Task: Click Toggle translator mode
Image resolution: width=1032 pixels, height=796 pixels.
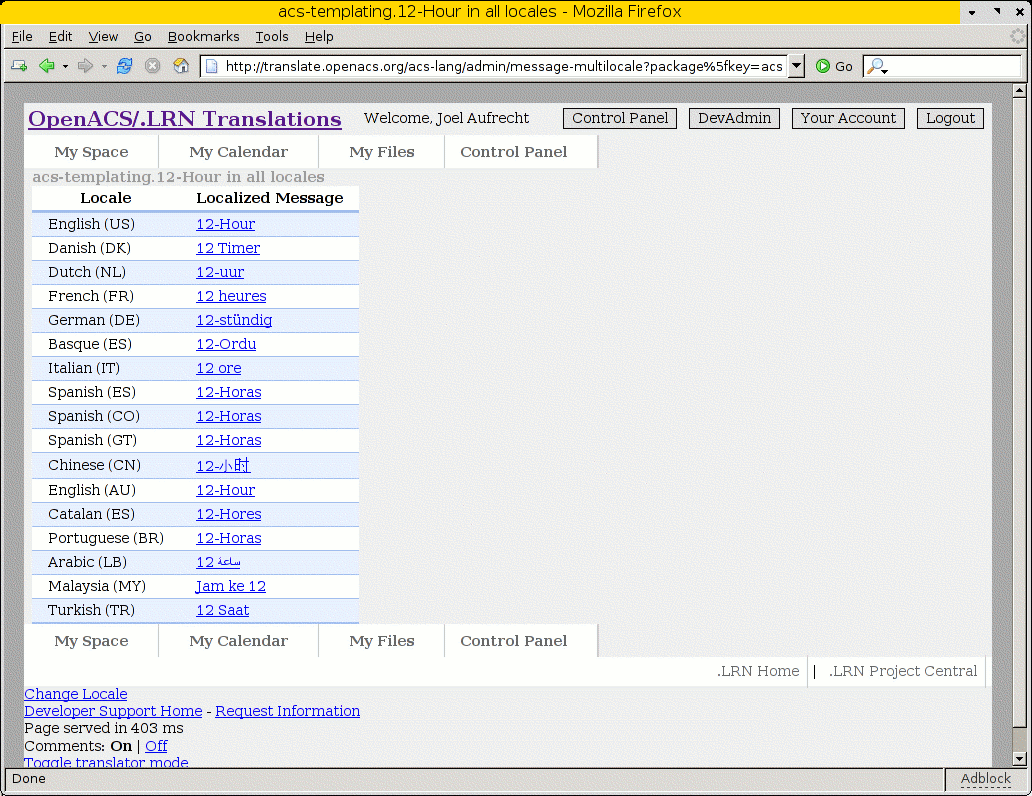Action: click(x=105, y=762)
